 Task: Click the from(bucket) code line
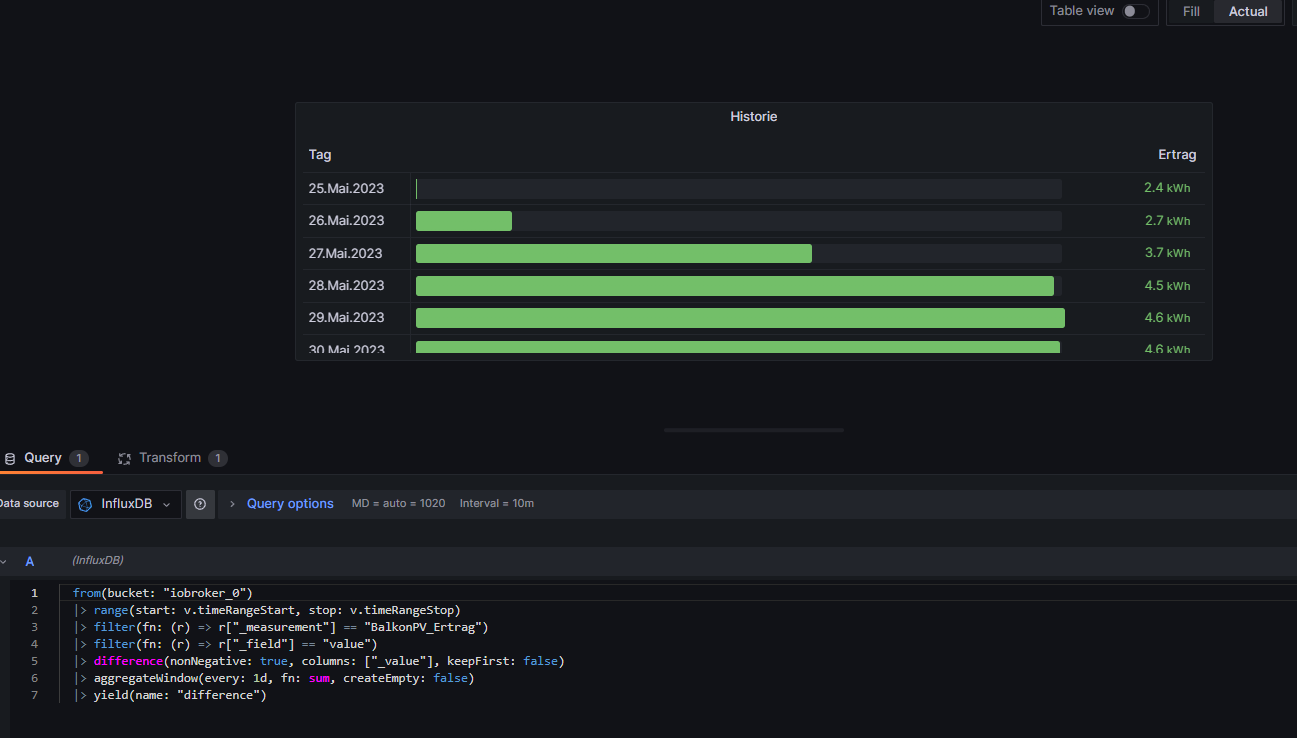click(x=163, y=593)
